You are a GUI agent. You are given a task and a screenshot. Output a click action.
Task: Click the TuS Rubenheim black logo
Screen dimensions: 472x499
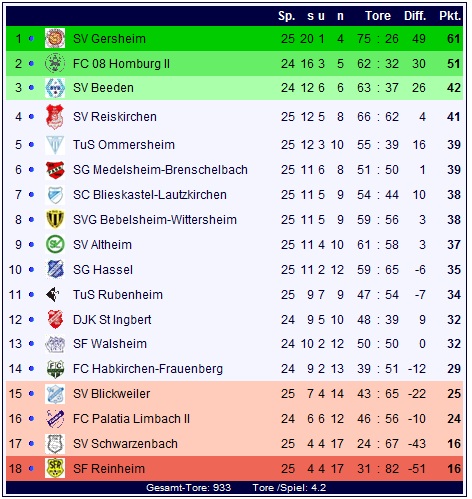(x=53, y=294)
